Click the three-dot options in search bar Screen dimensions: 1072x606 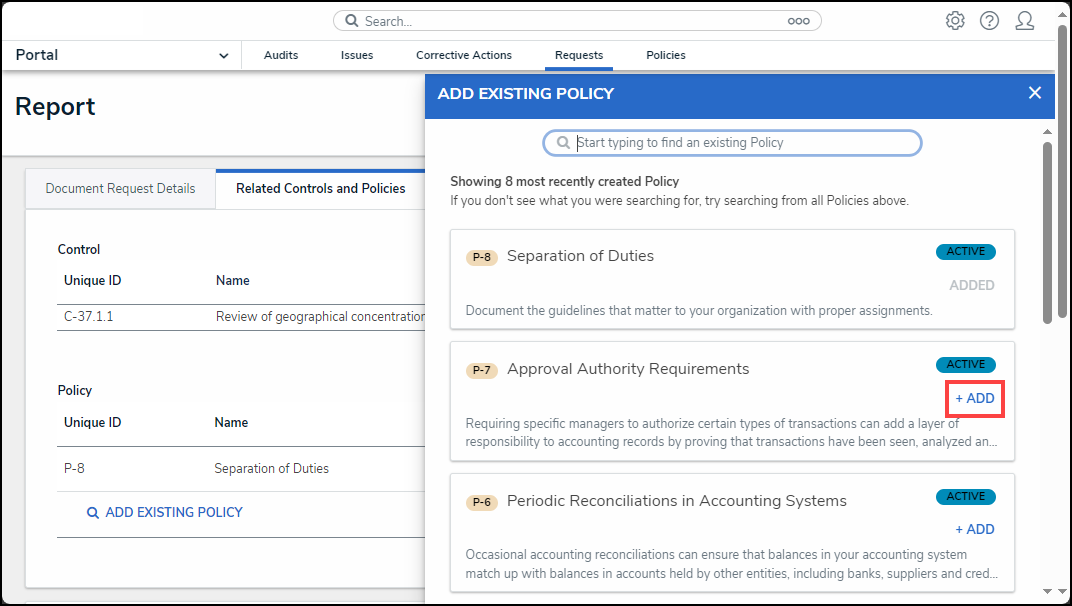point(798,21)
